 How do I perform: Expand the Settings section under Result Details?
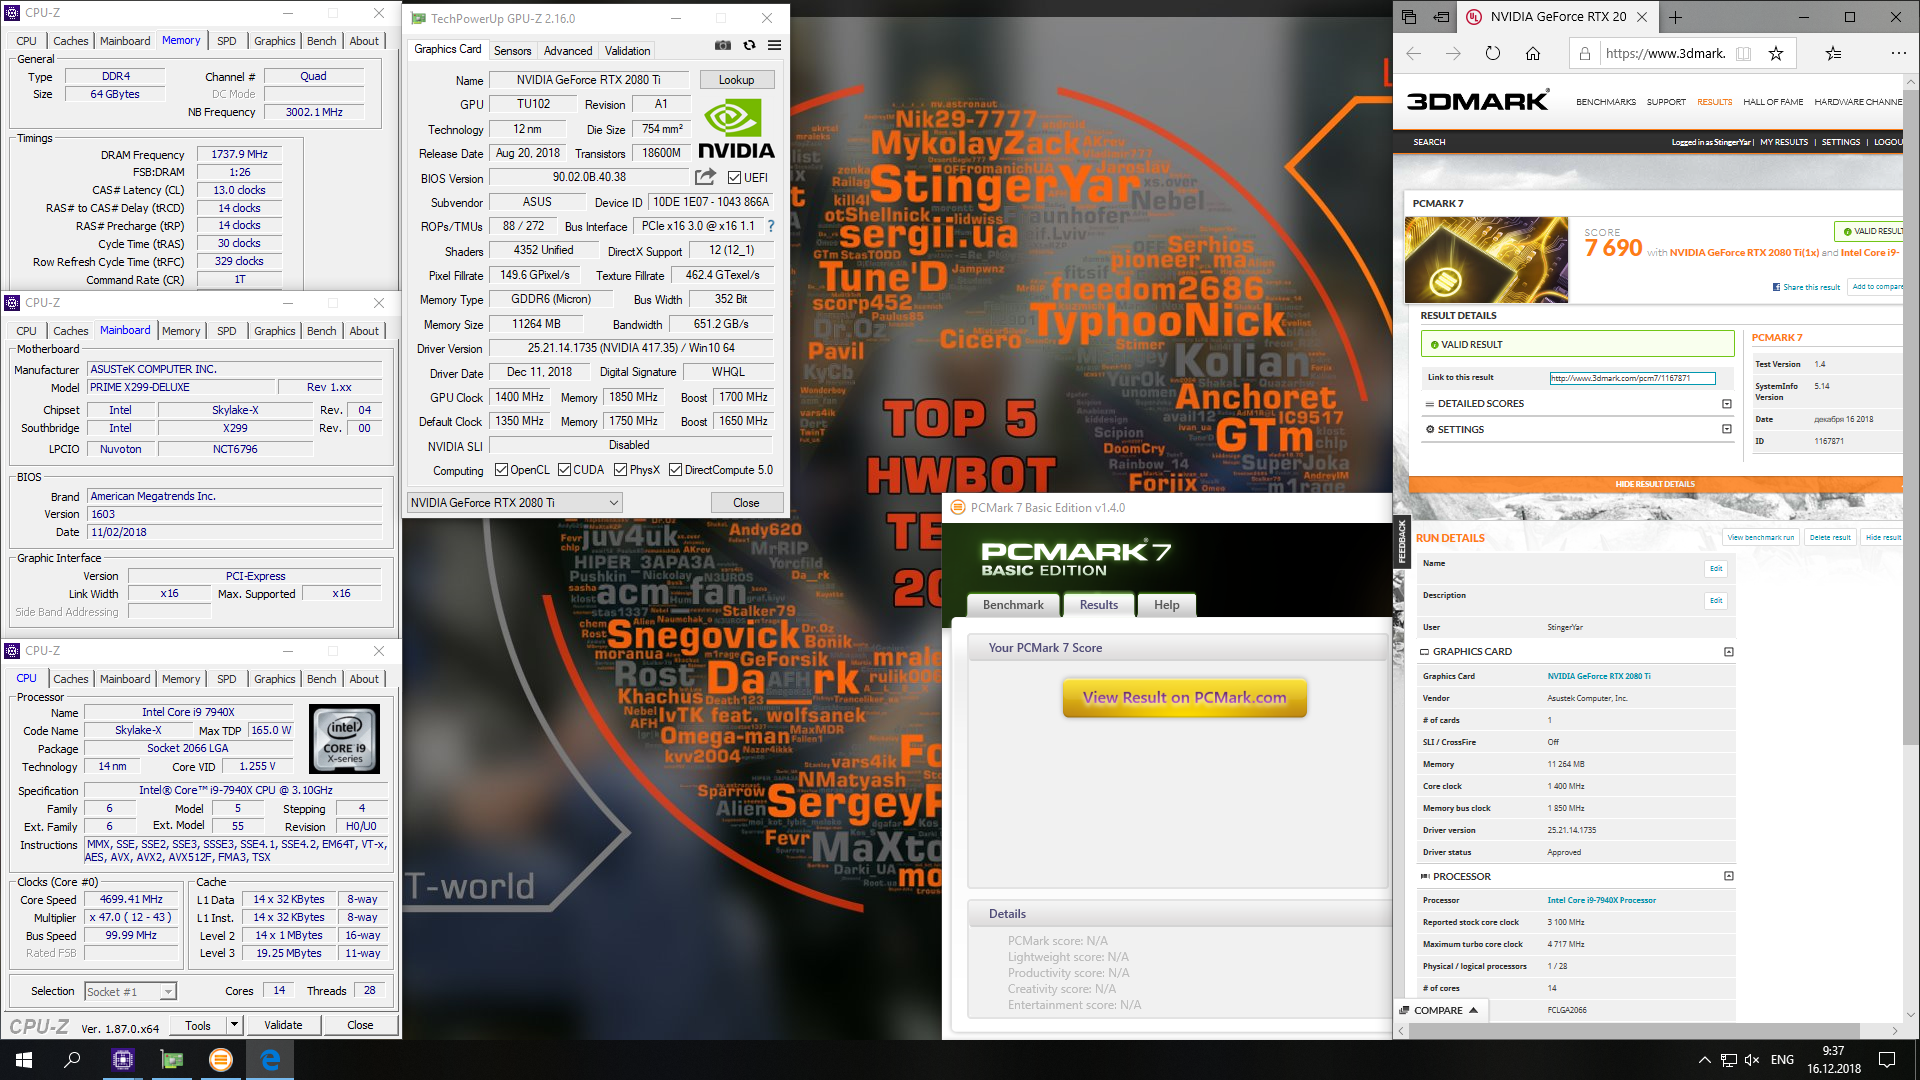point(1726,429)
